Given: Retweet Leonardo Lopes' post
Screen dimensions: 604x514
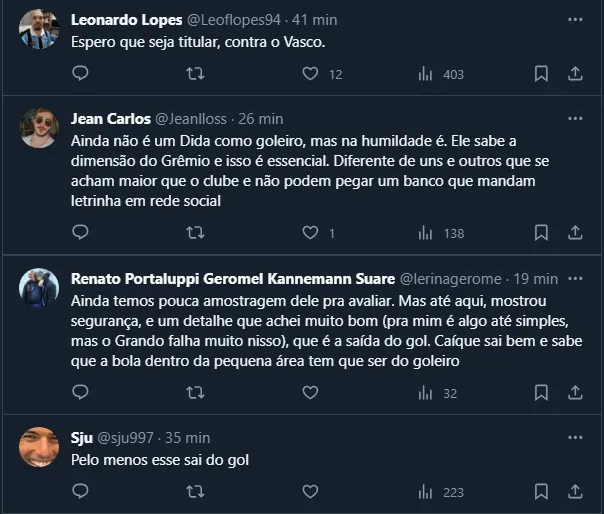Looking at the screenshot, I should coord(196,73).
